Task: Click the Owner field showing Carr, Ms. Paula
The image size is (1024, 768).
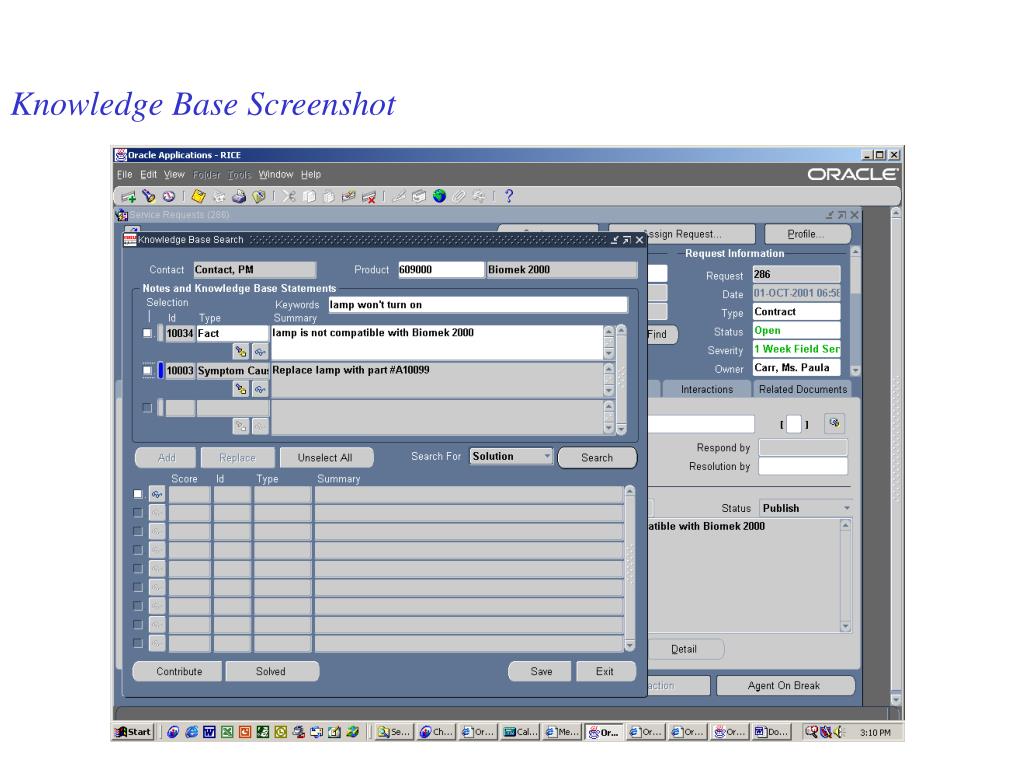Action: [x=796, y=368]
